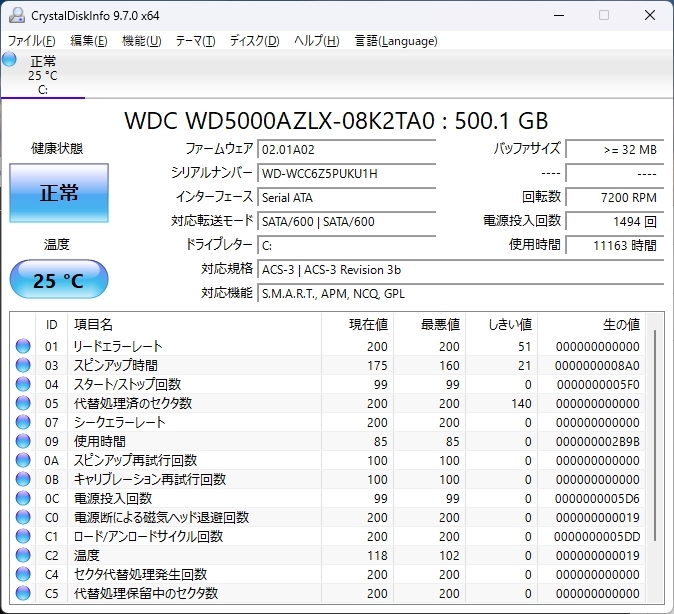Click the threshold value 51

tap(524, 347)
